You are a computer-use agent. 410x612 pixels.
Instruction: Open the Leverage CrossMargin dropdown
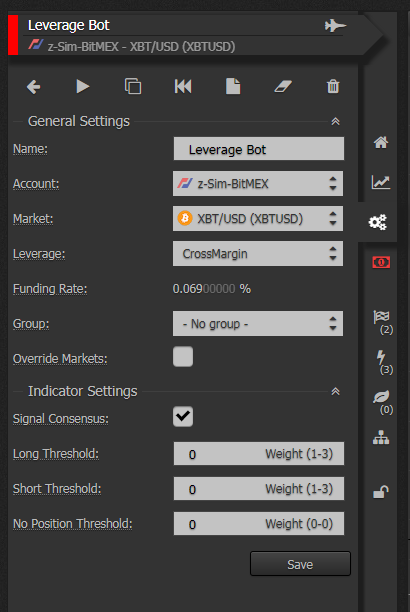(x=258, y=254)
